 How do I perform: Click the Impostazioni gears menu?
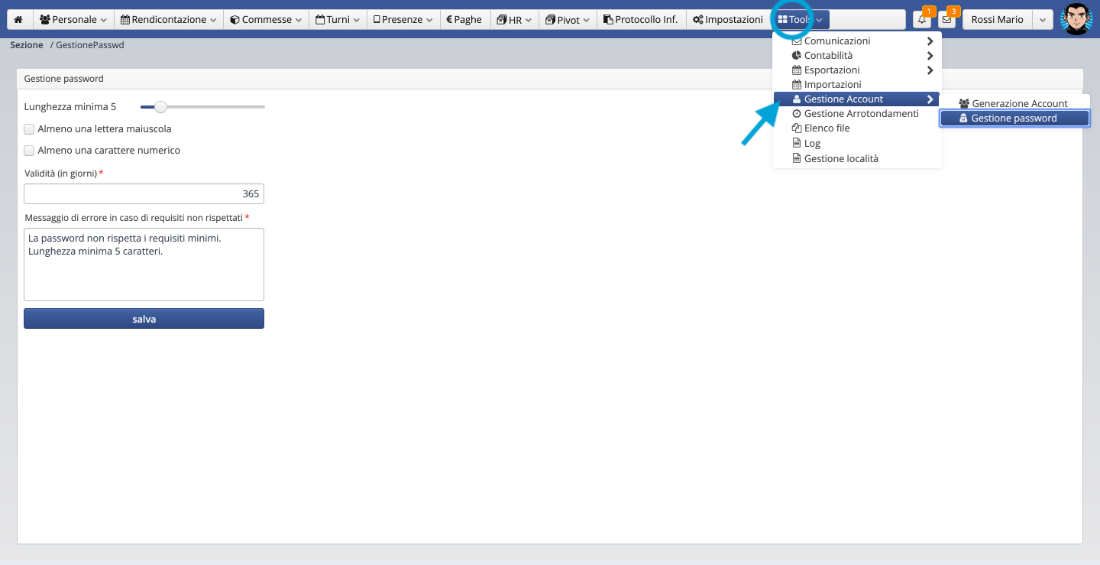coord(727,19)
